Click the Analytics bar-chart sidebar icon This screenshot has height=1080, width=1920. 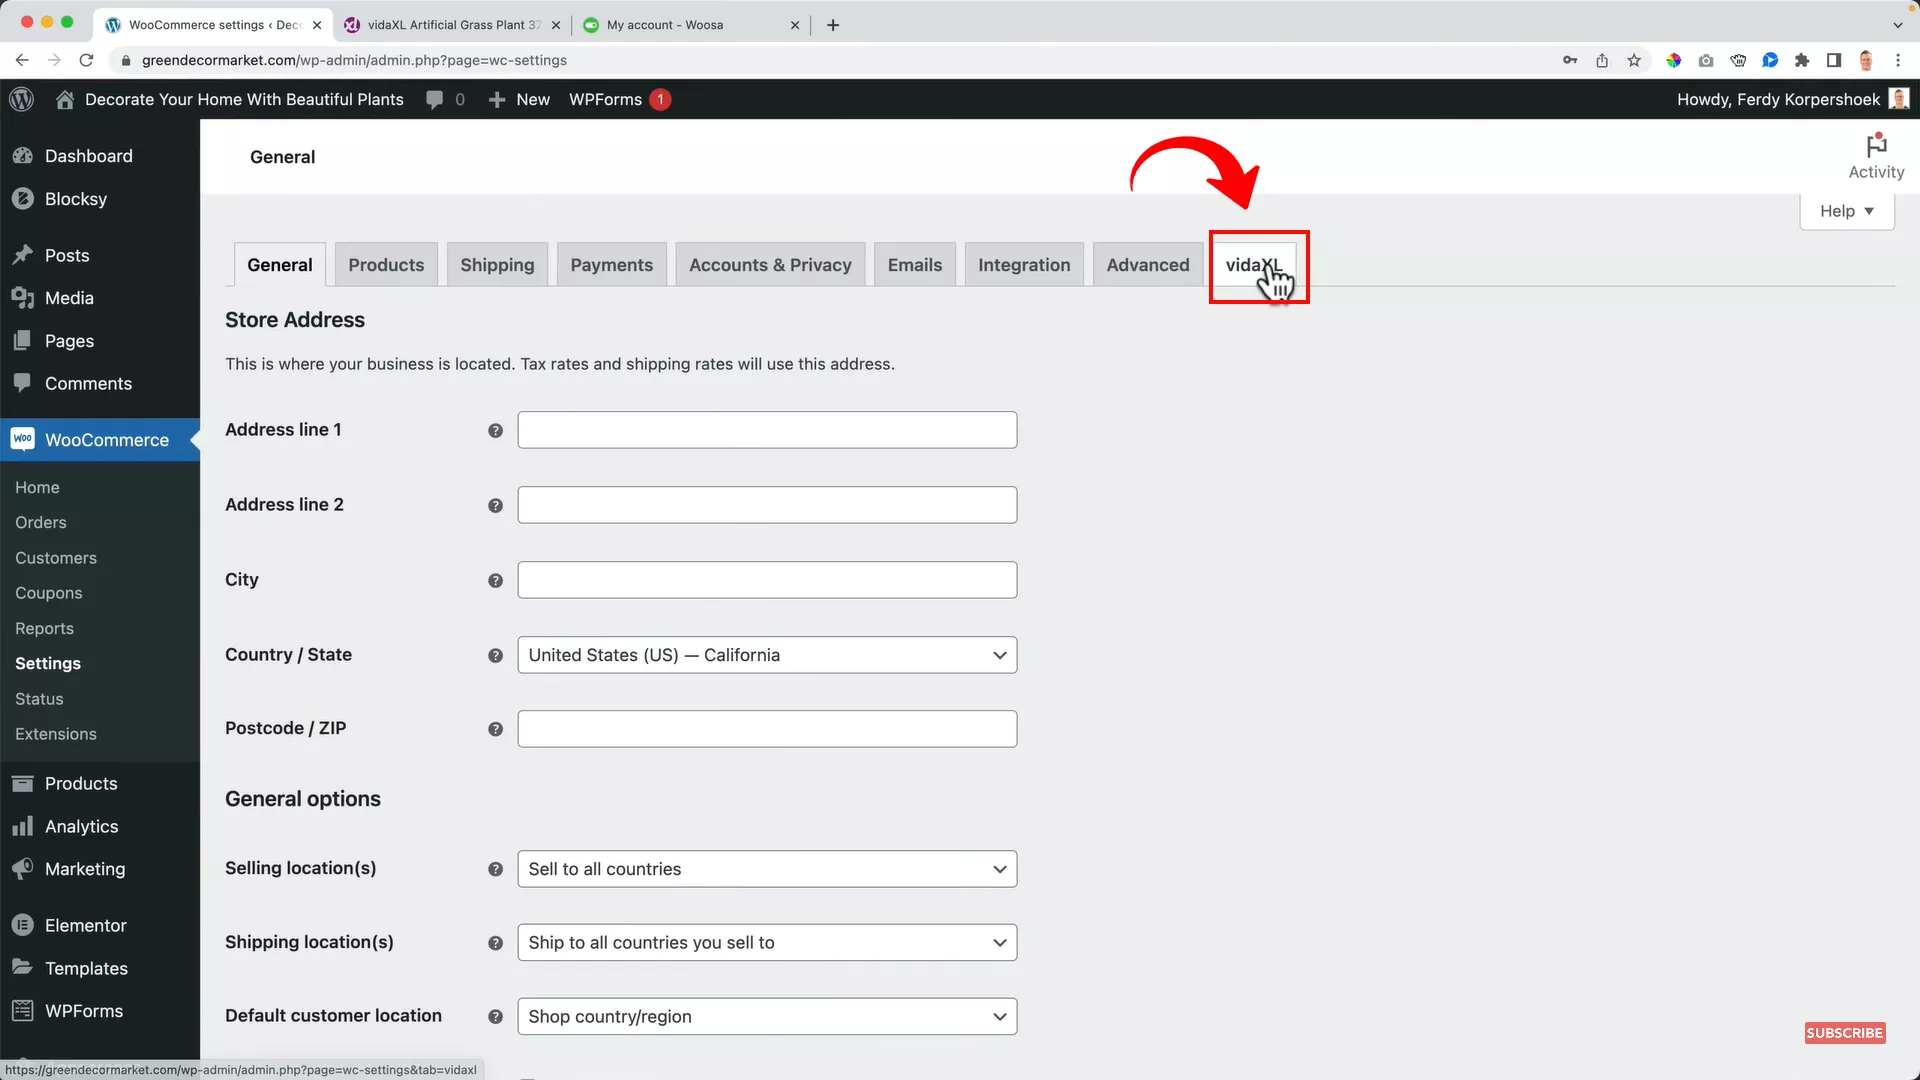coord(23,826)
